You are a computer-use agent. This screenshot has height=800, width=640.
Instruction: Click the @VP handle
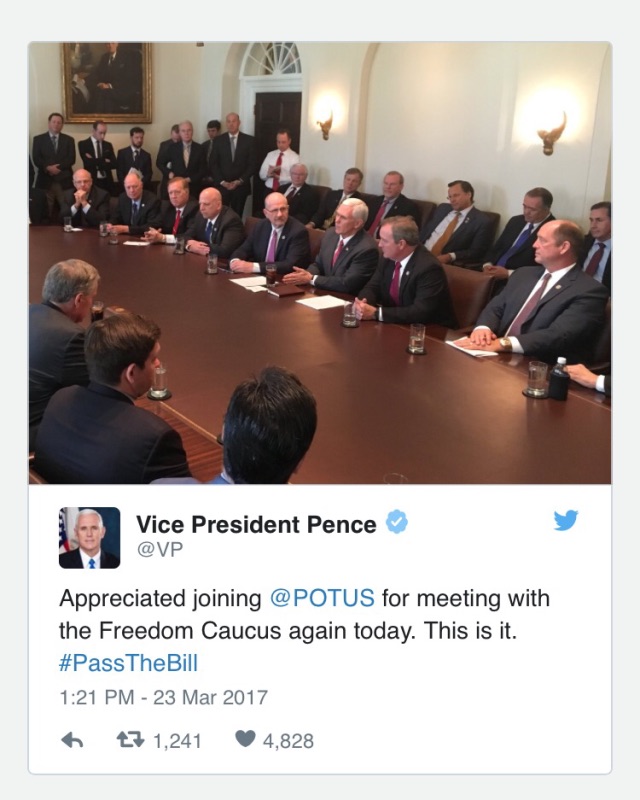(160, 550)
